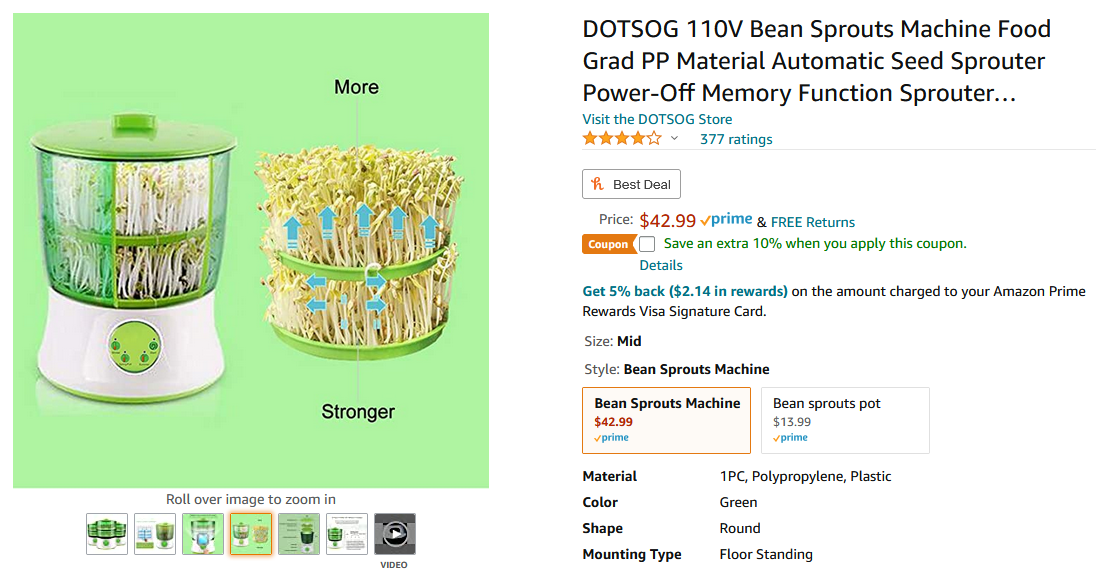Play the product video thumbnail
This screenshot has width=1109, height=572.
395,534
